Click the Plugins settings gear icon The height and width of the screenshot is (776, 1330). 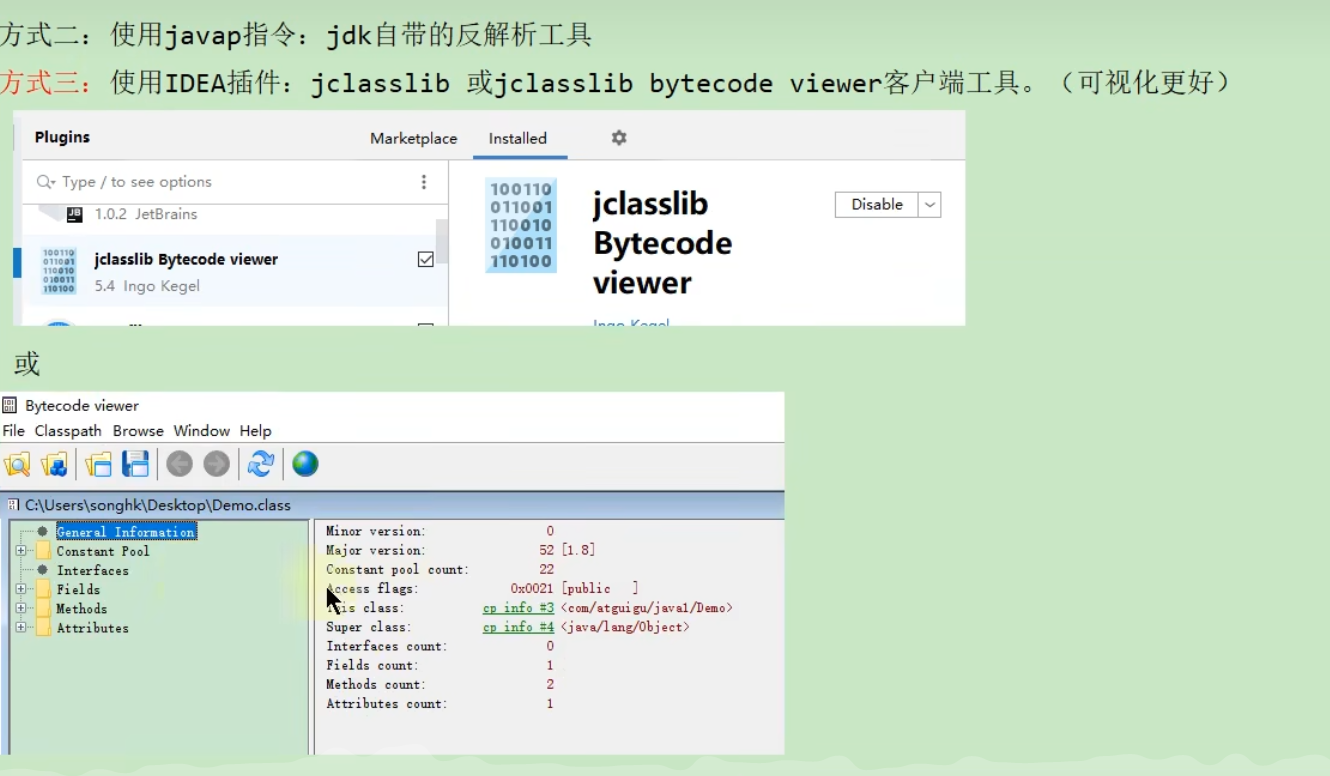tap(619, 138)
